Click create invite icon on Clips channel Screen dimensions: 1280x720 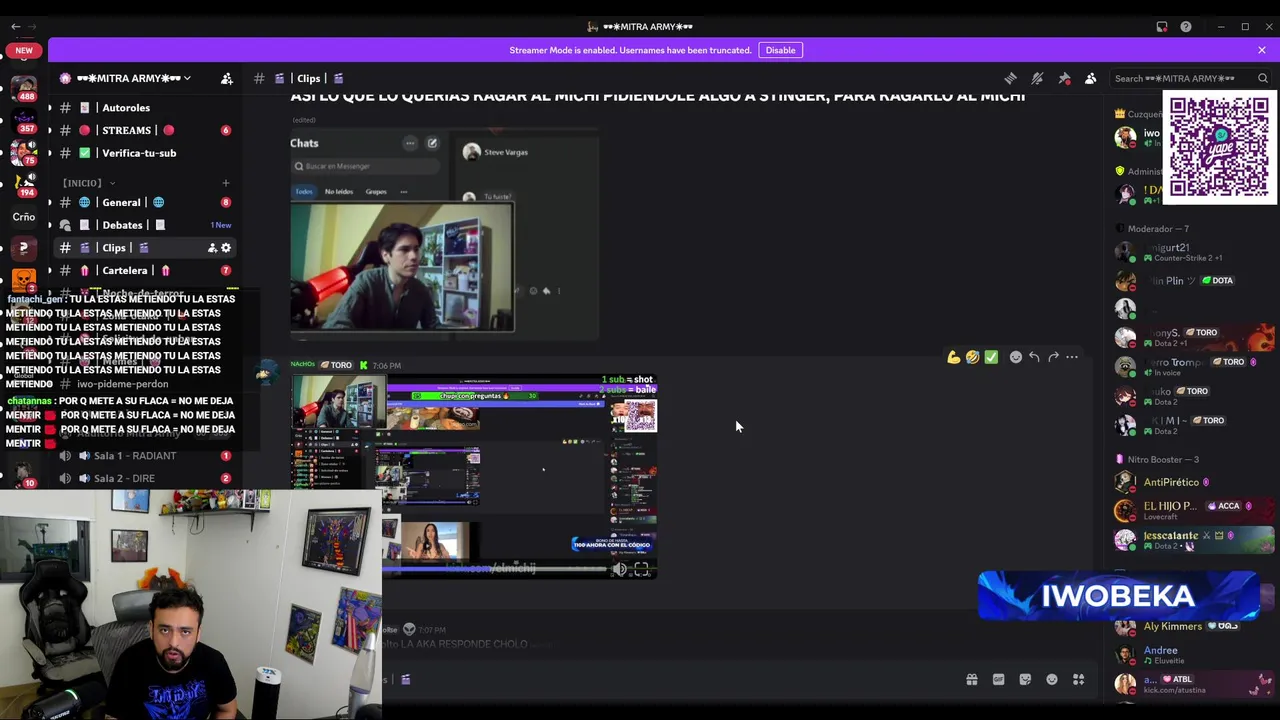coord(212,248)
